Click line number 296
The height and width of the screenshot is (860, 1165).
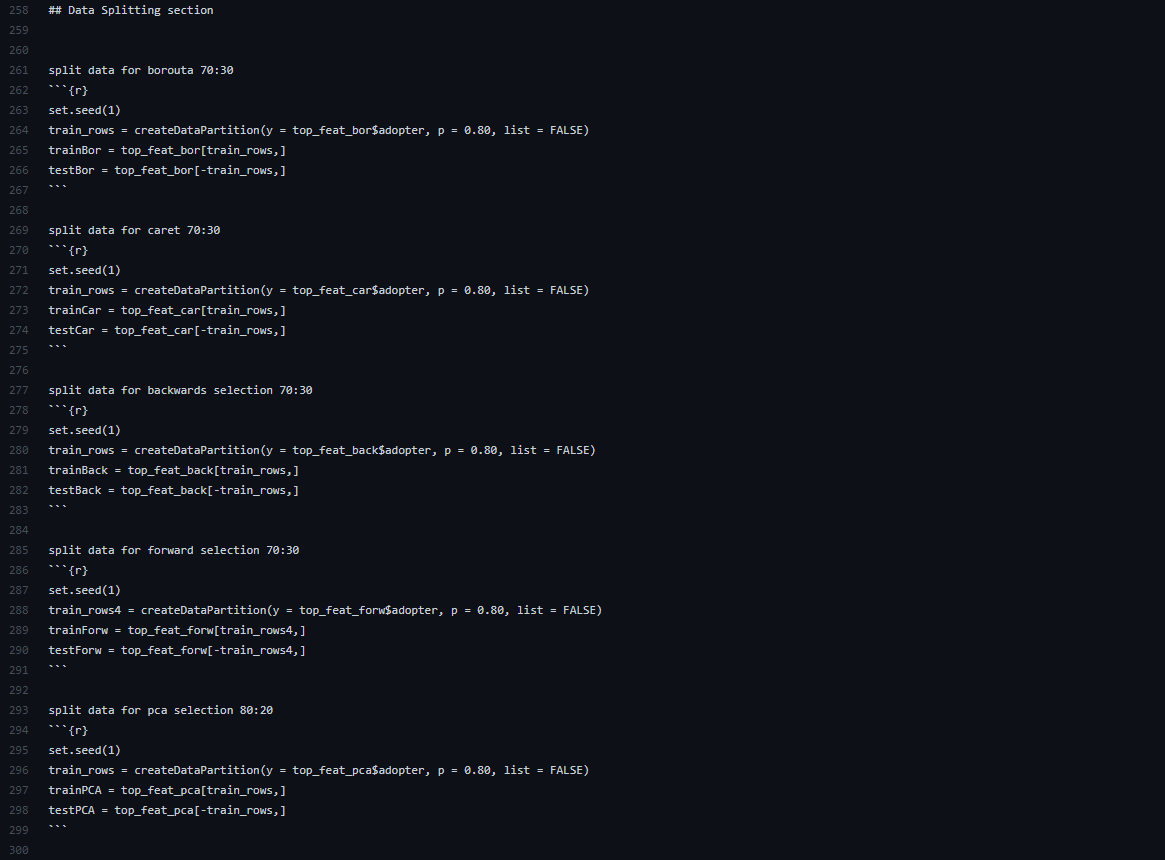tap(19, 770)
